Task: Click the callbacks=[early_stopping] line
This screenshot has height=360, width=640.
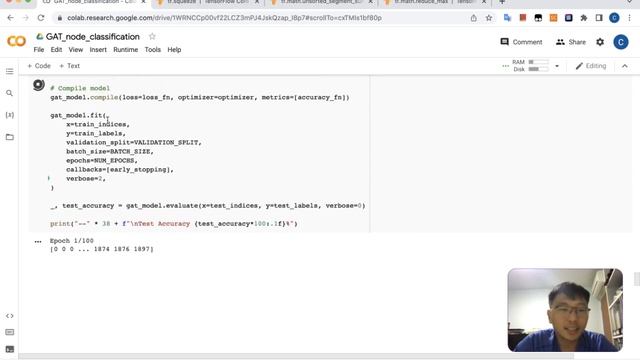Action: (120, 169)
